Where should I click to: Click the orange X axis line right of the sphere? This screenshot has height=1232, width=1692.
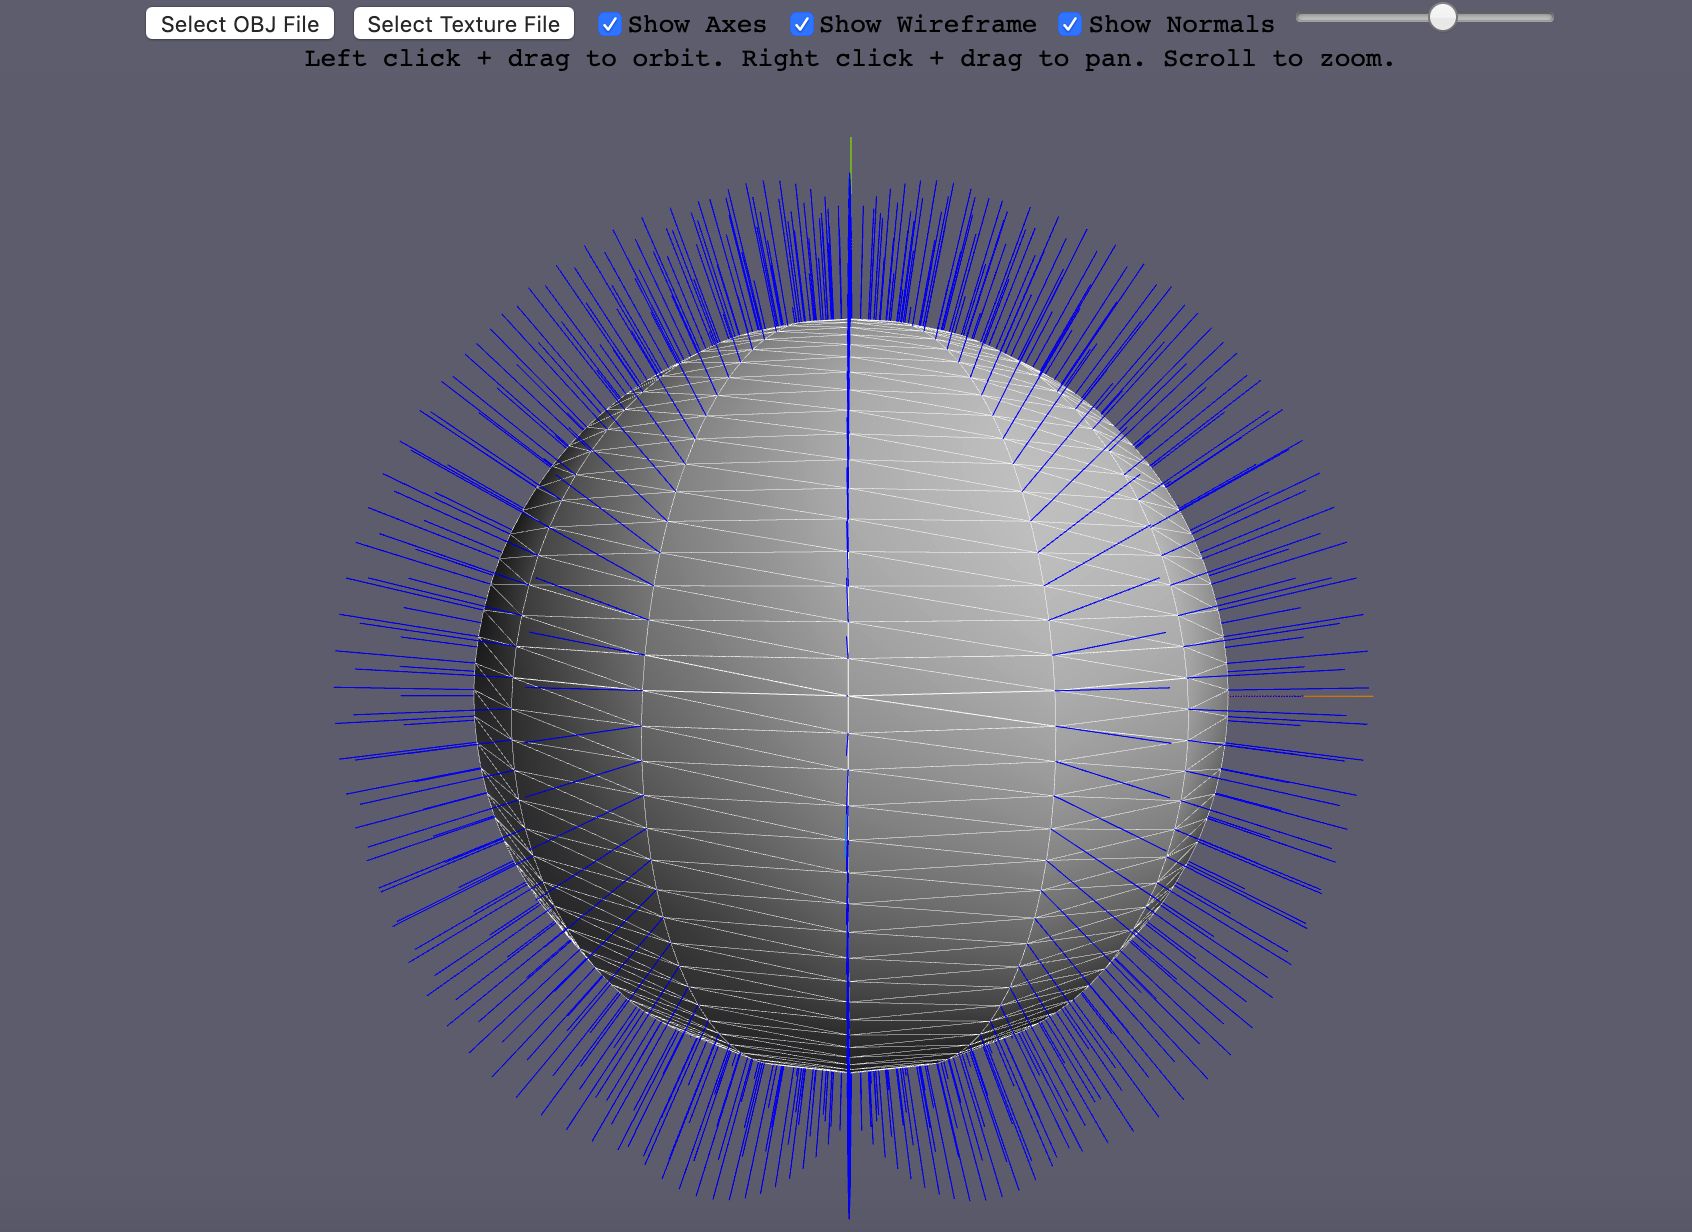point(1340,696)
